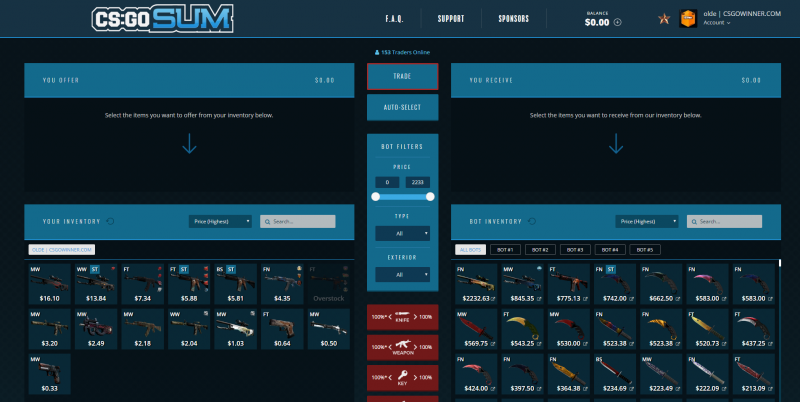Select your $0.33 MW pistol
Viewport: 800px width, 402px height.
pyautogui.click(x=49, y=374)
